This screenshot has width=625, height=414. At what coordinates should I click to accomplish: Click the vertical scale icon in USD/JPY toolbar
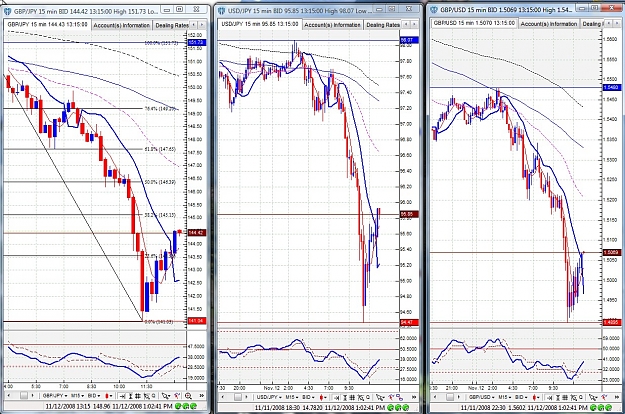click(345, 397)
